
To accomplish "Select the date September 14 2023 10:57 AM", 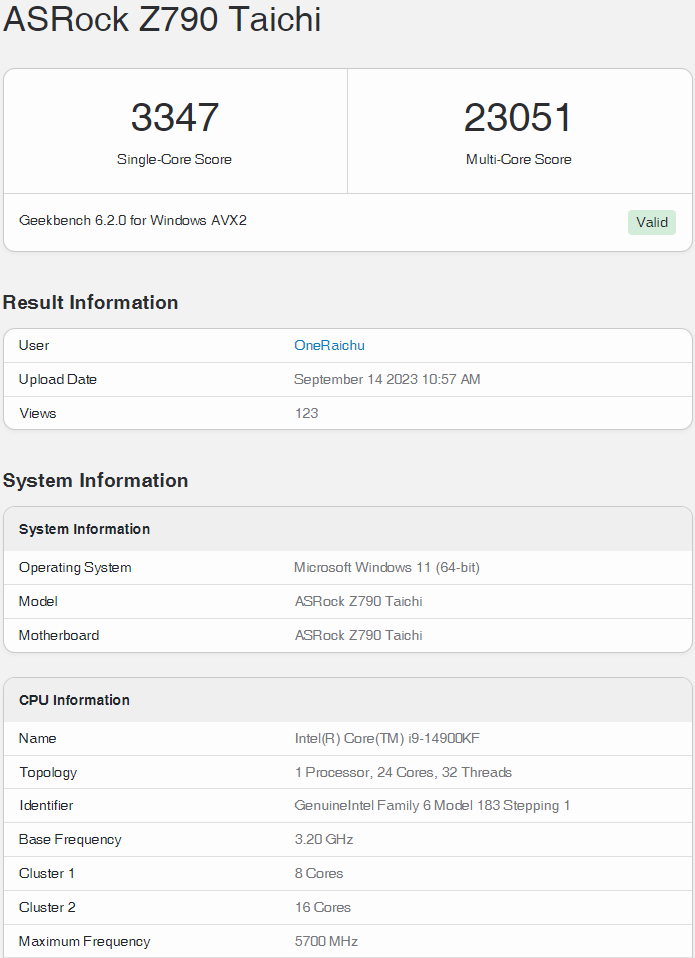I will [x=387, y=379].
